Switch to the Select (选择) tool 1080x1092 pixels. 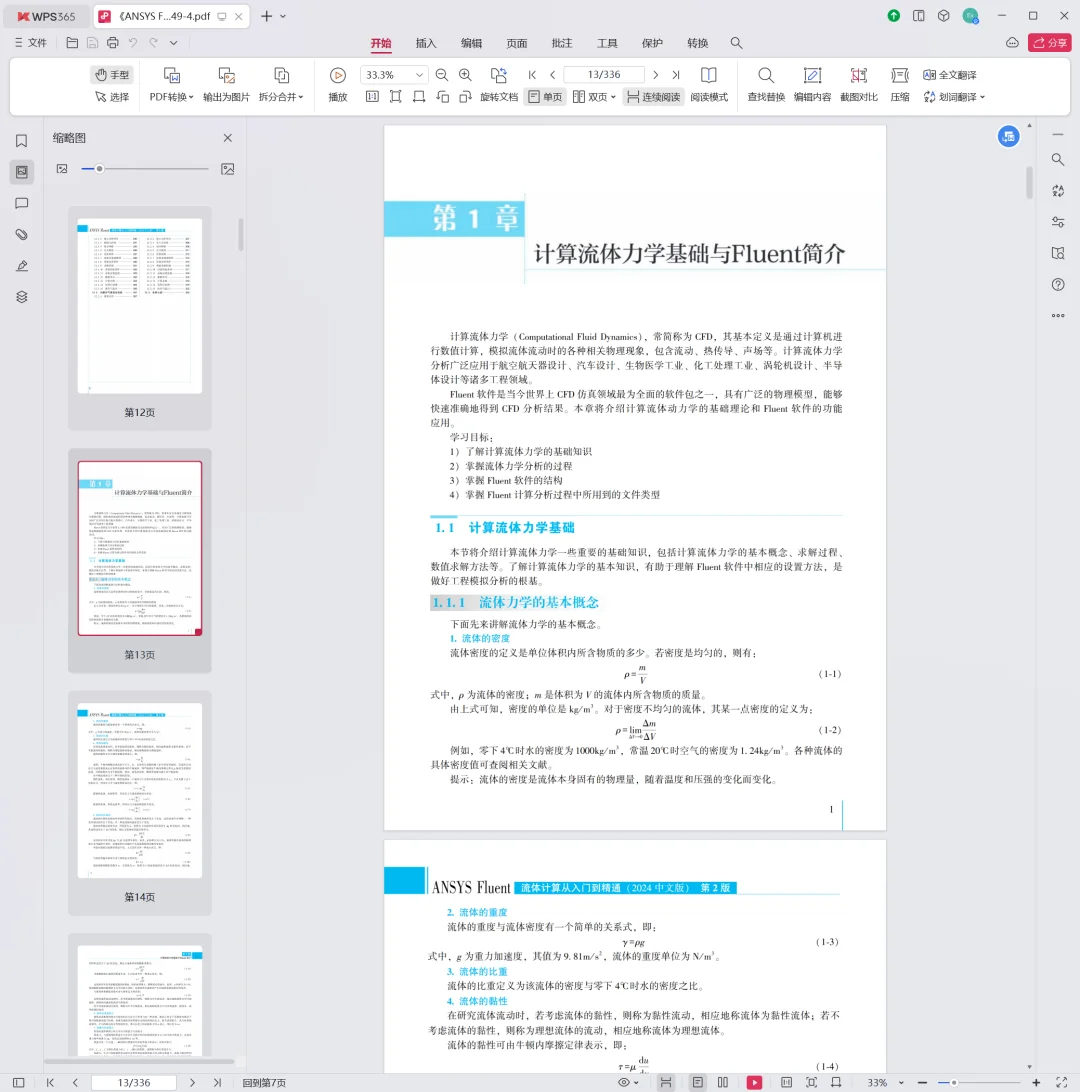[x=112, y=97]
